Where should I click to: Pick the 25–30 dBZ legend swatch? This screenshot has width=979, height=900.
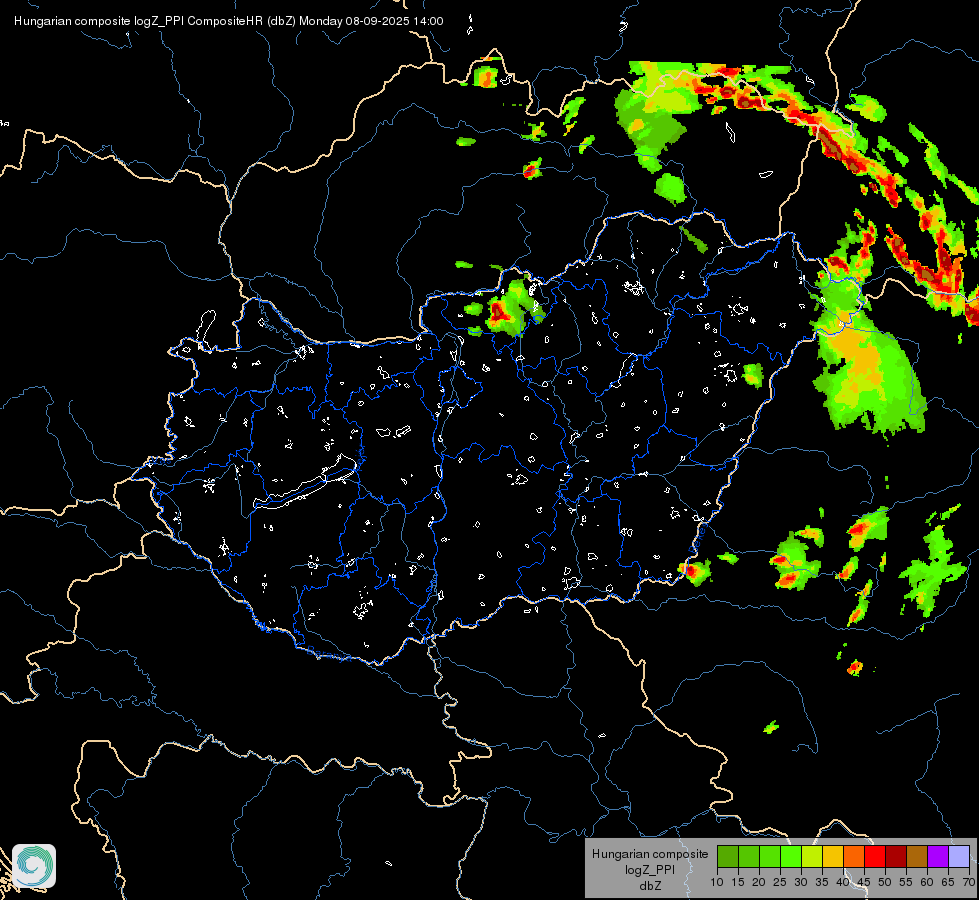(x=791, y=856)
